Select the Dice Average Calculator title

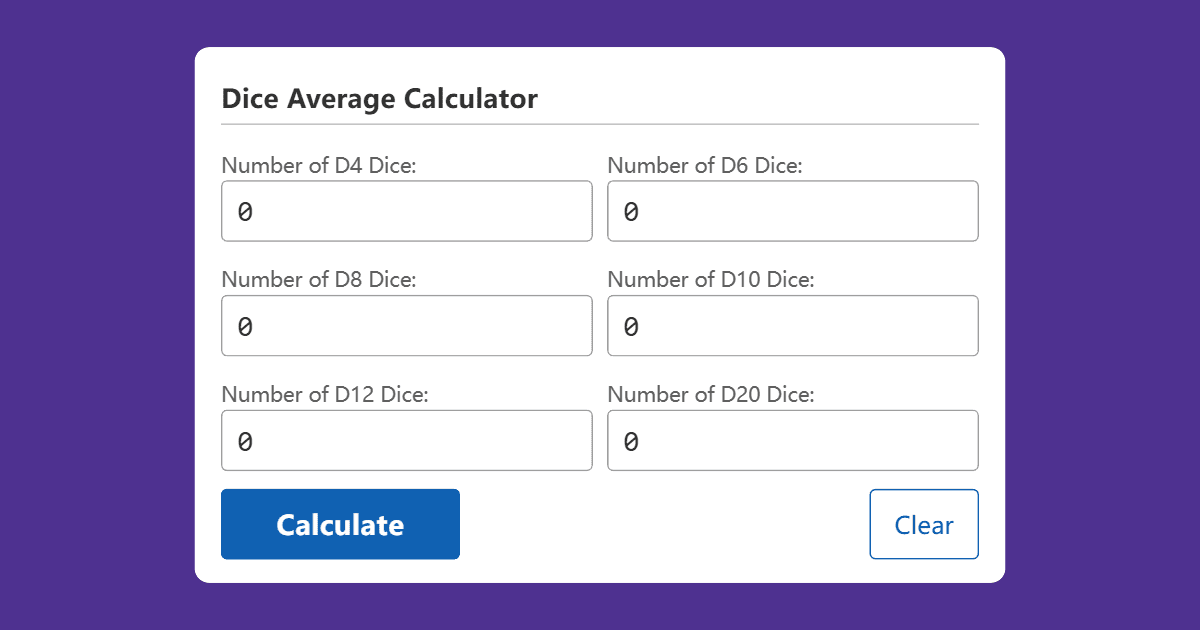click(379, 98)
